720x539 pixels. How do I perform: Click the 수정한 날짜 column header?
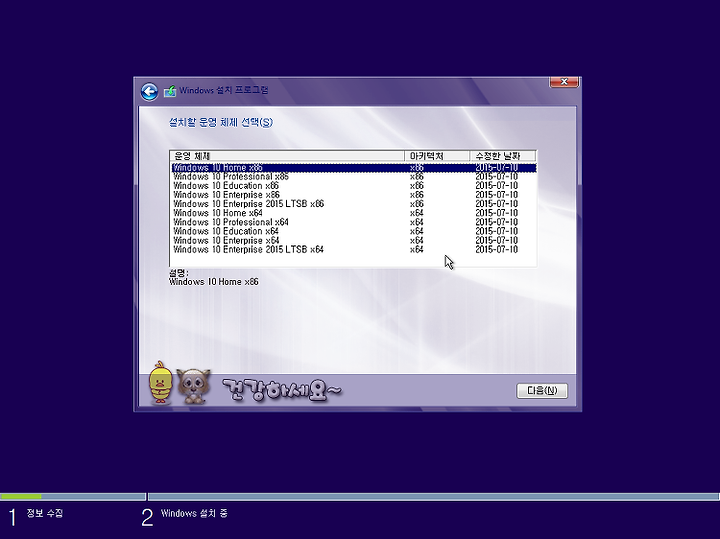[x=503, y=156]
